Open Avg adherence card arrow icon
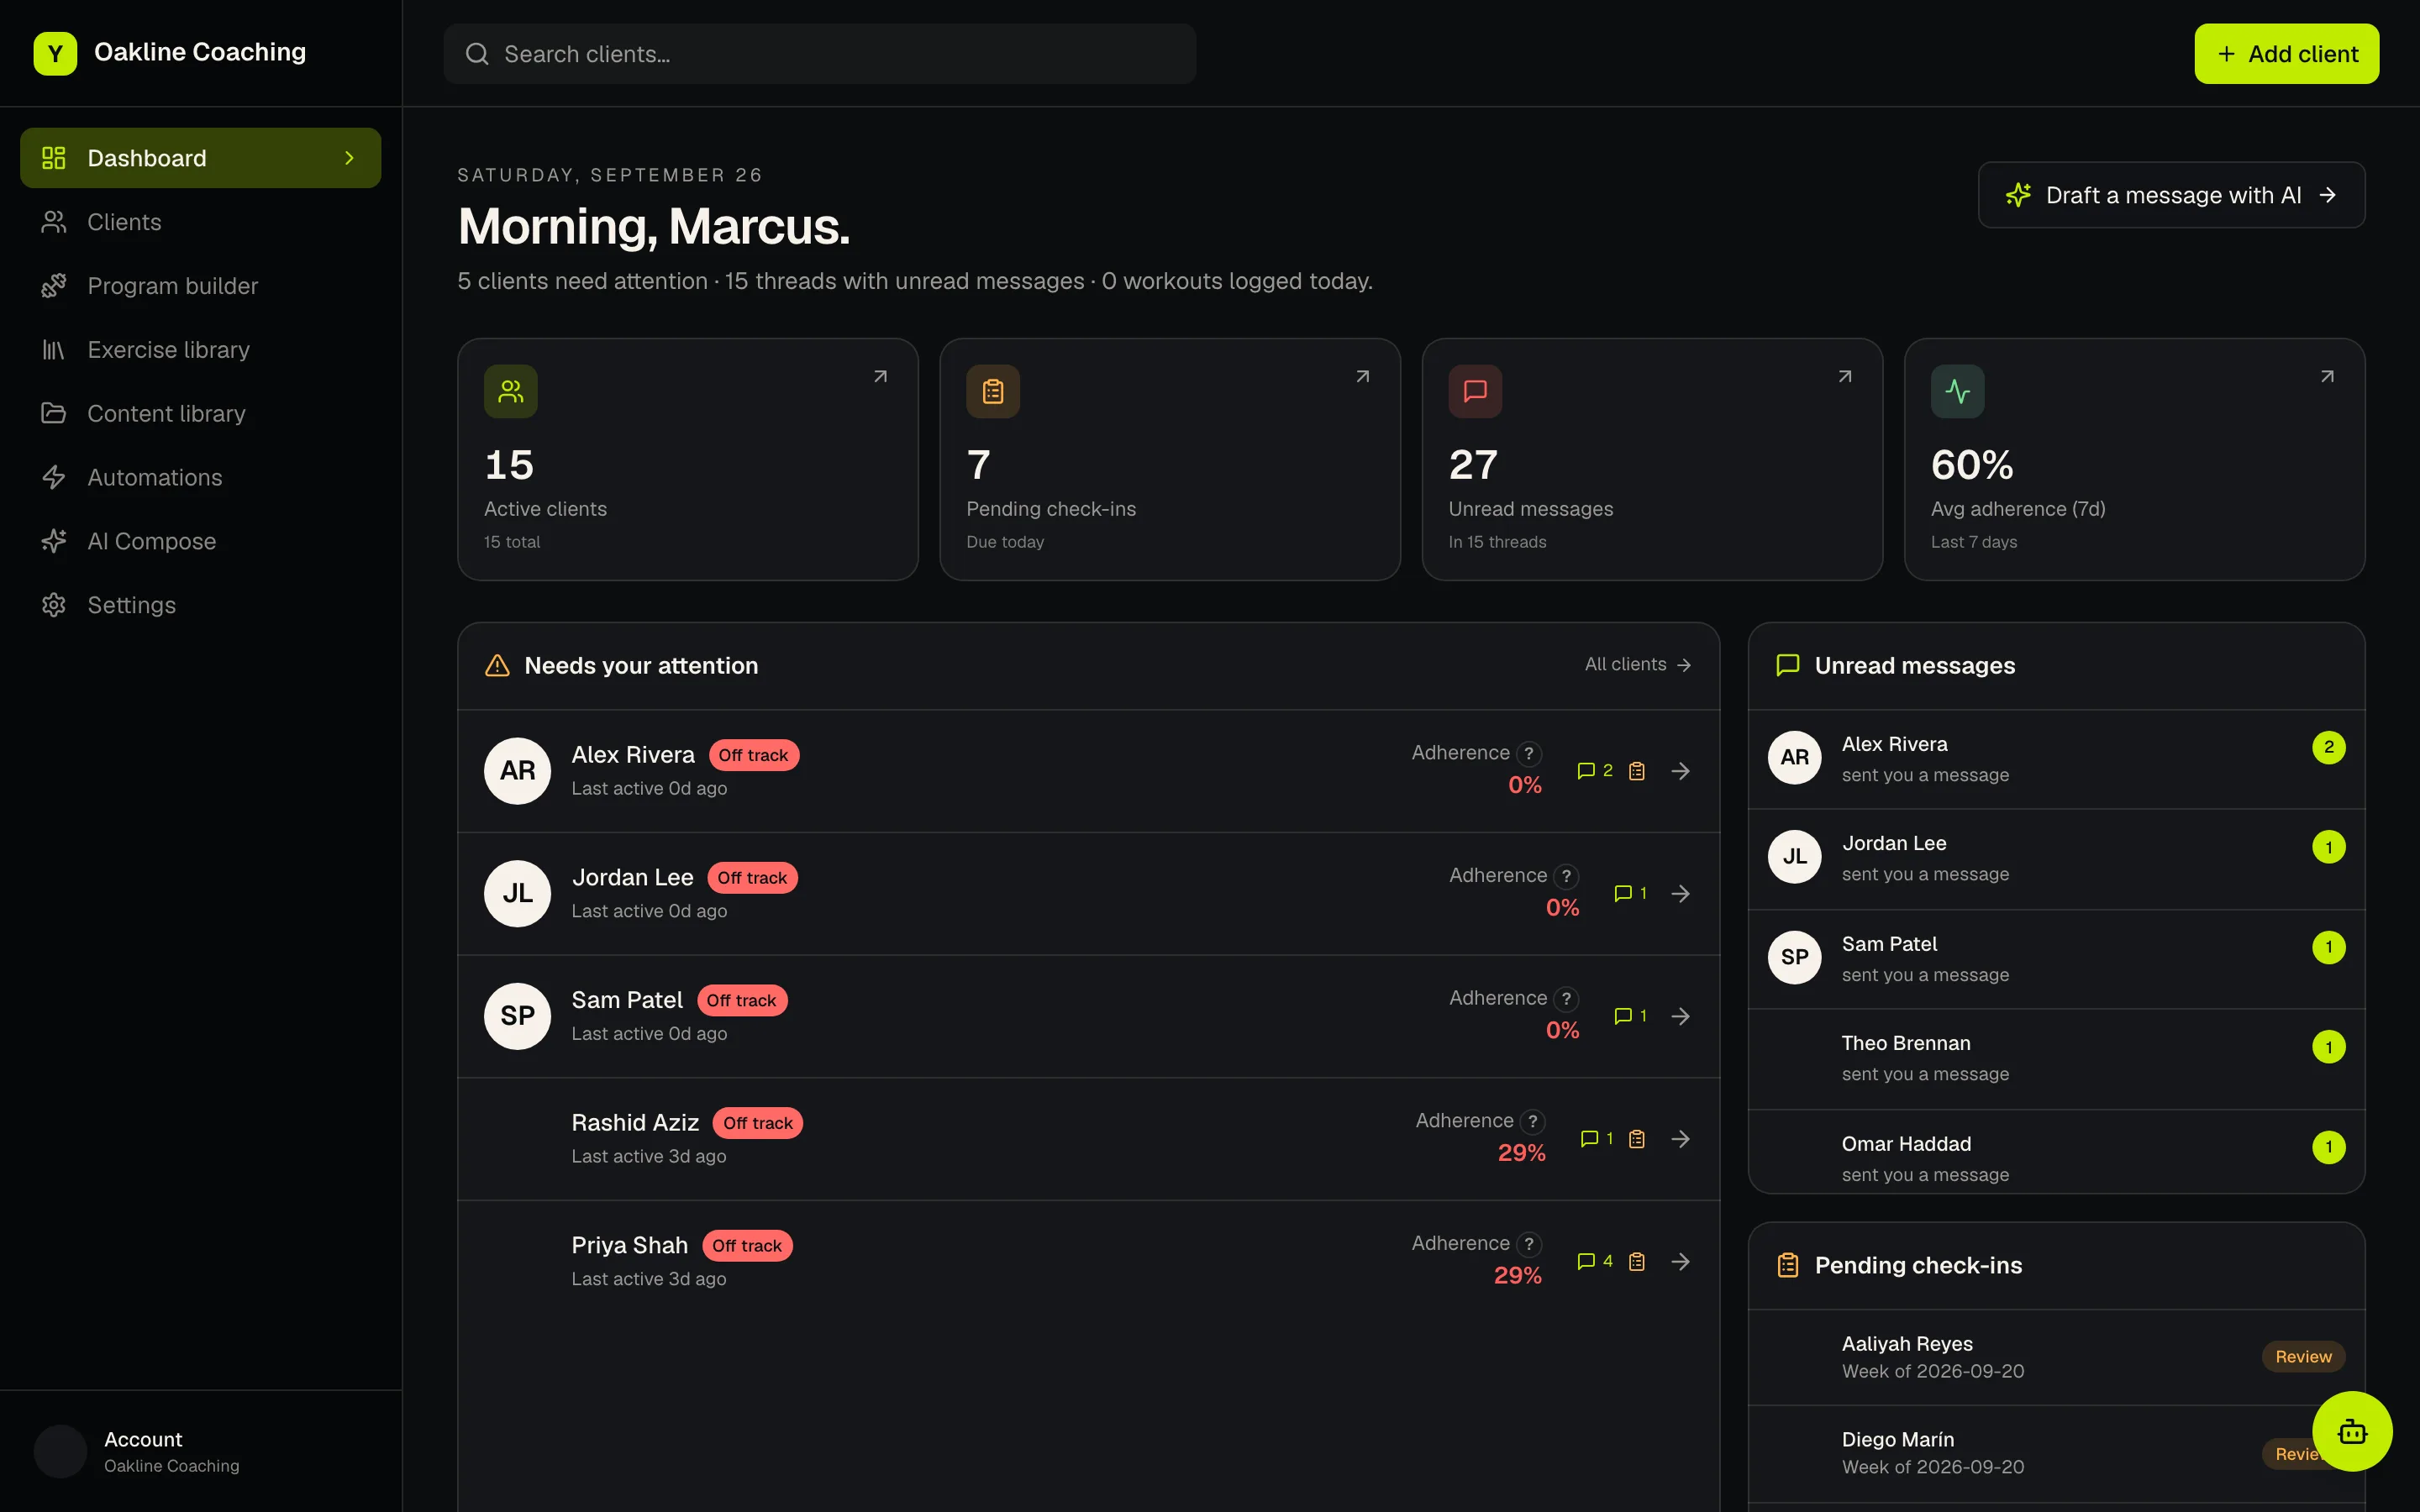The height and width of the screenshot is (1512, 2420). (x=2327, y=376)
